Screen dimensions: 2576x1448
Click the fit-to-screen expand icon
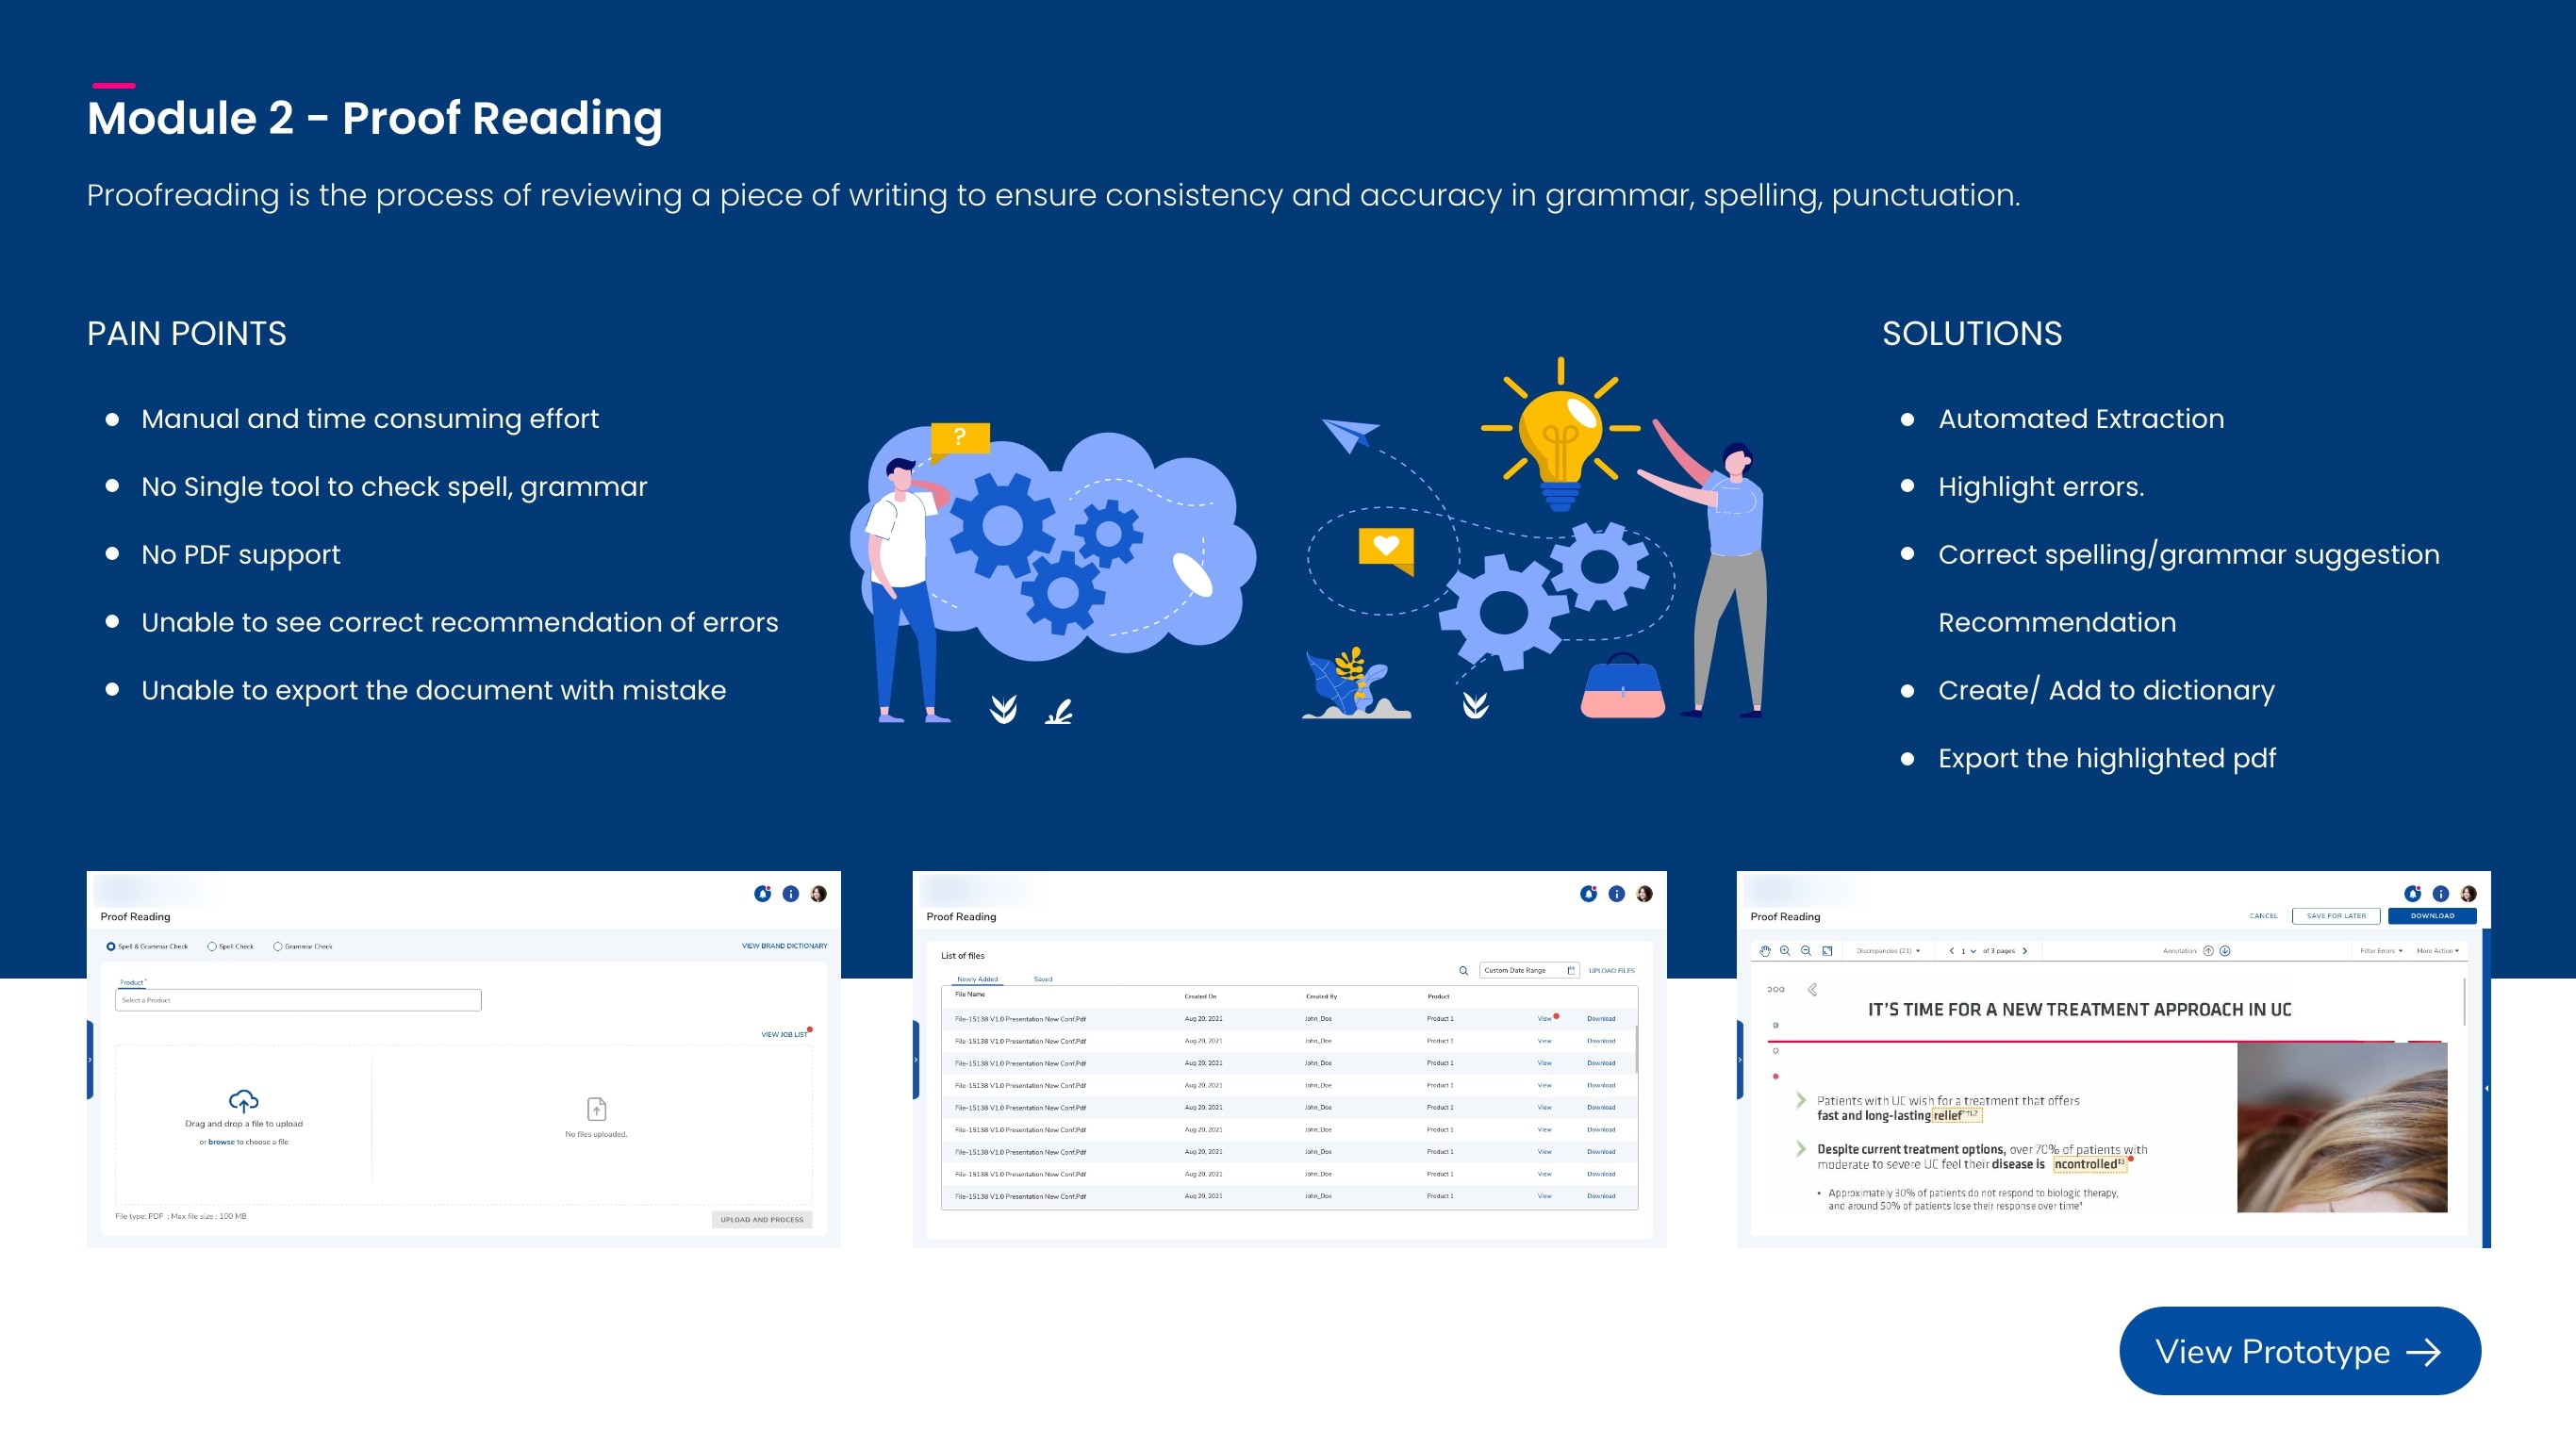pyautogui.click(x=1827, y=951)
